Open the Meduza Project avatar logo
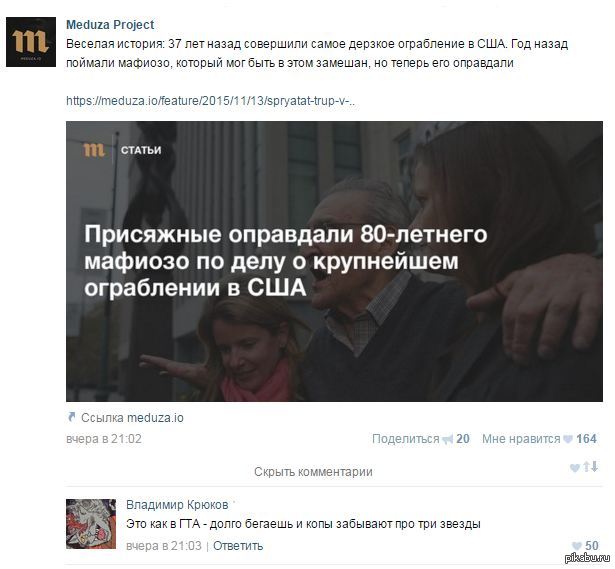 [x=31, y=42]
